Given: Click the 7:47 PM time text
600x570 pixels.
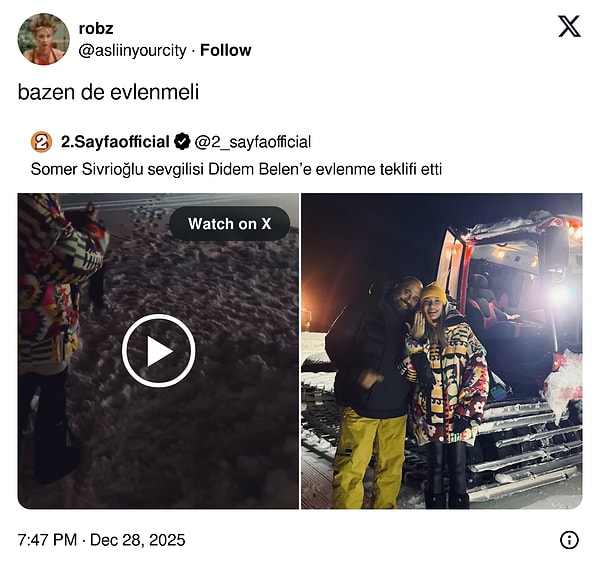Looking at the screenshot, I should click(x=48, y=540).
